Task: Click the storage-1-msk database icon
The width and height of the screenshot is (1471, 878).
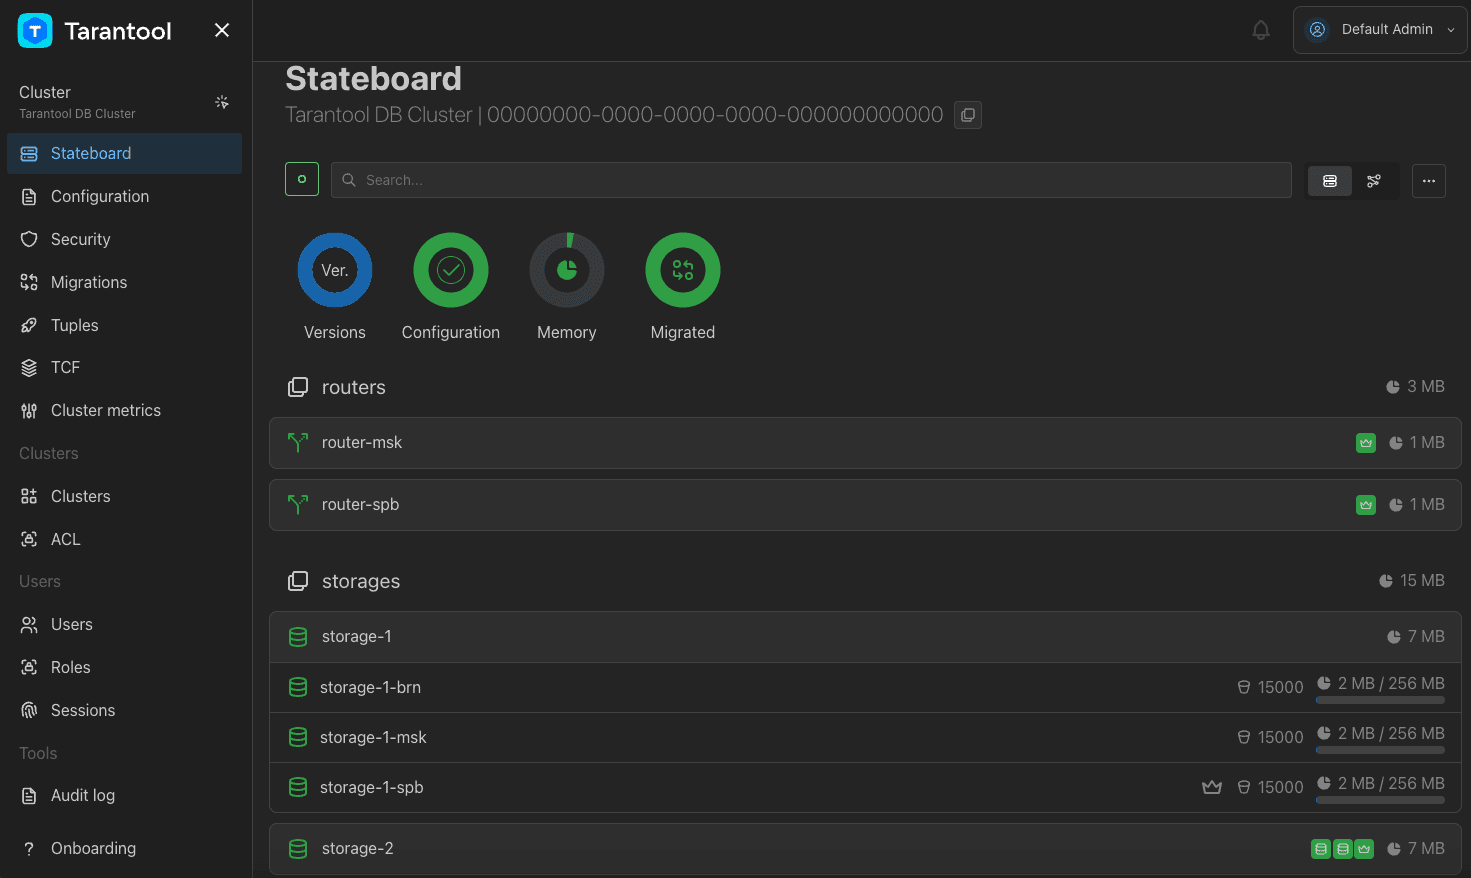Action: pos(298,737)
